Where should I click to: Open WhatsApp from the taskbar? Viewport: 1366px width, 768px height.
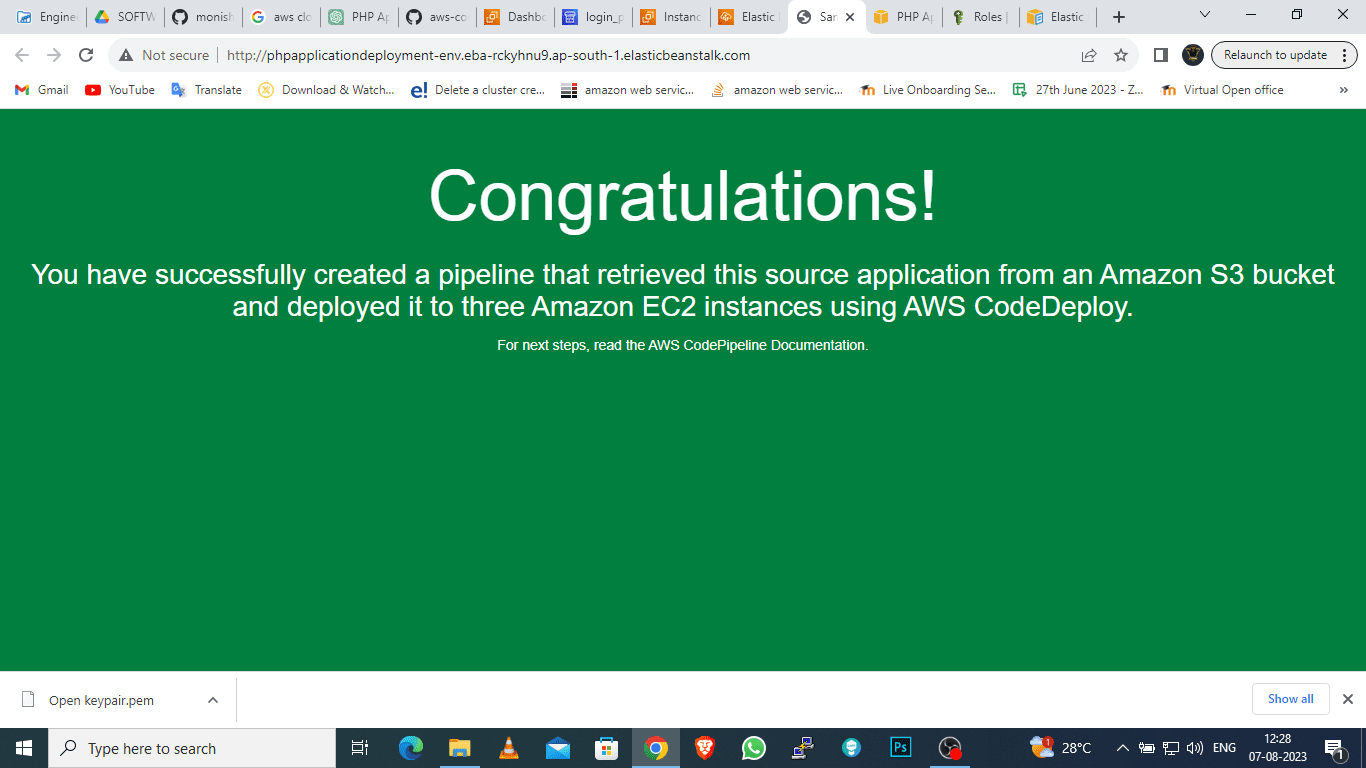pyautogui.click(x=753, y=748)
